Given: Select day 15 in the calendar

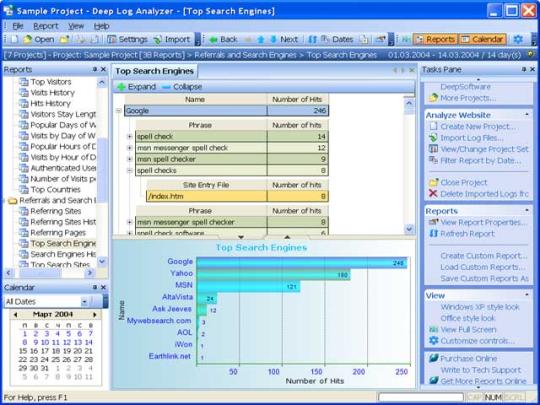Looking at the screenshot, I should point(23,351).
